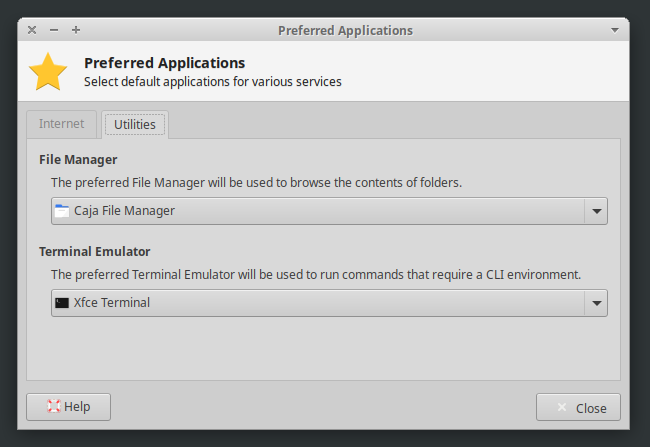Switch to the Internet tab

tap(62, 124)
